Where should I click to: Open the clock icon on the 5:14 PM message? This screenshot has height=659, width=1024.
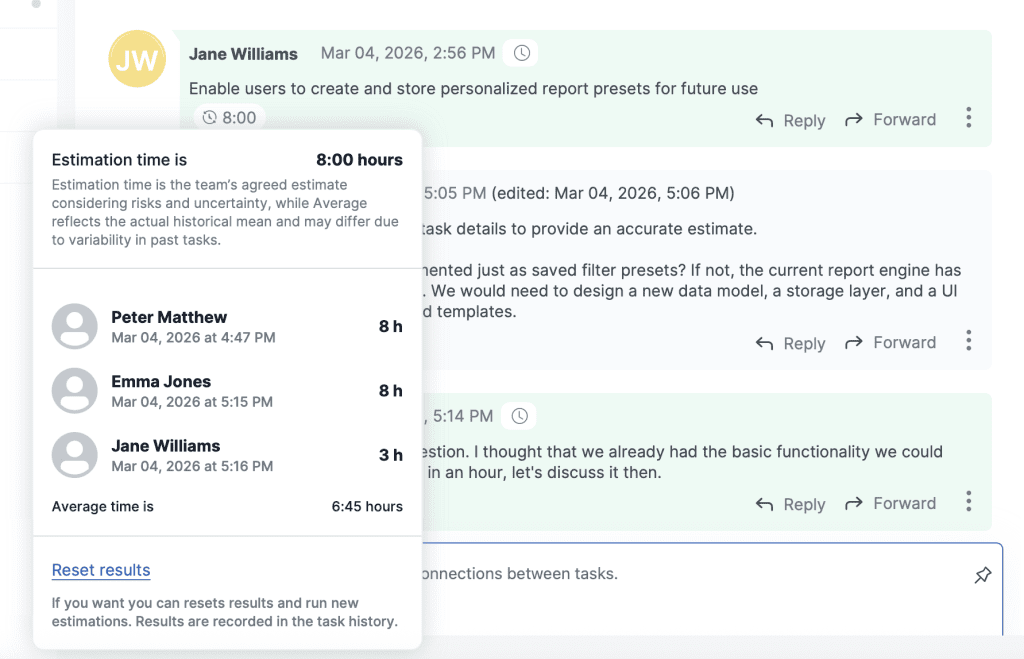pyautogui.click(x=518, y=415)
